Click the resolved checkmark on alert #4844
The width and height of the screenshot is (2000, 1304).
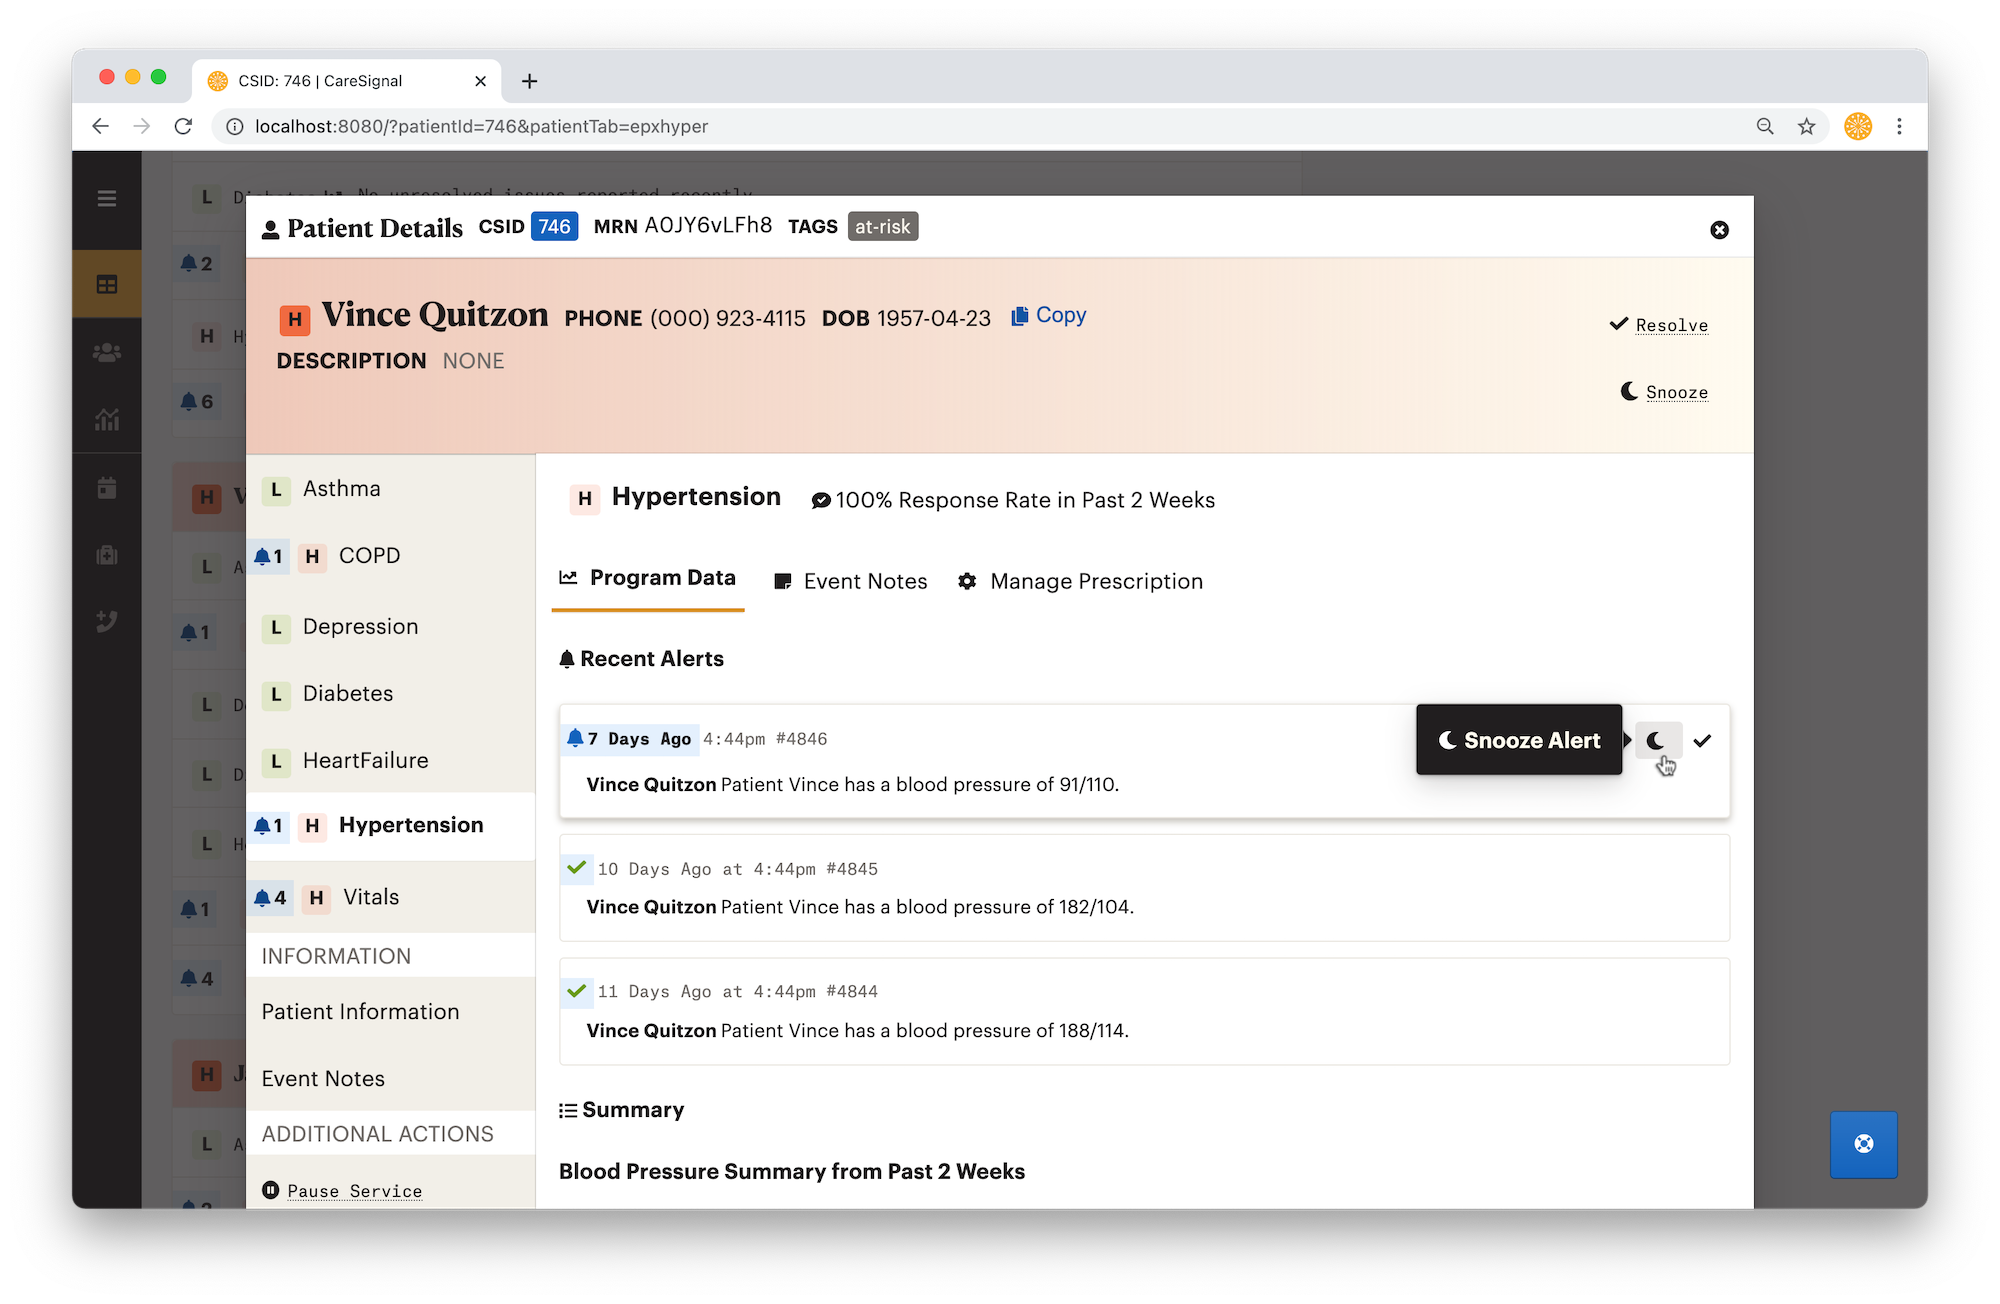[576, 991]
